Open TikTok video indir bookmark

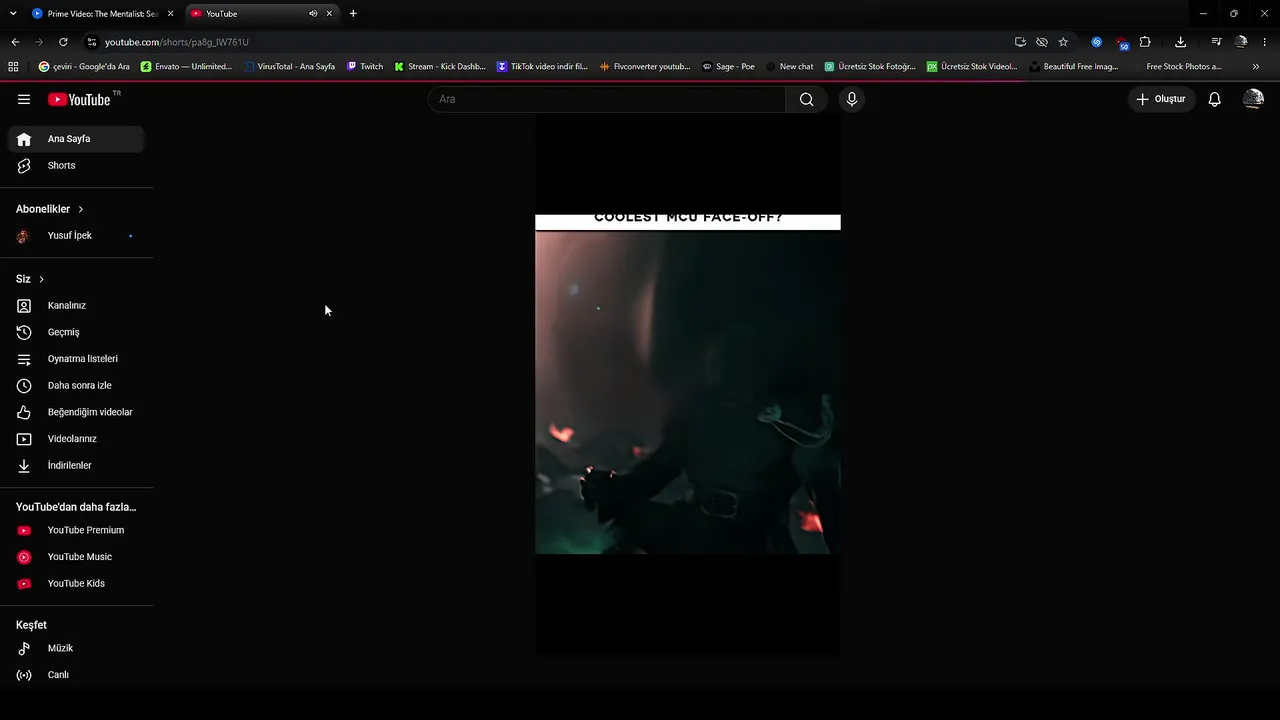(x=543, y=67)
